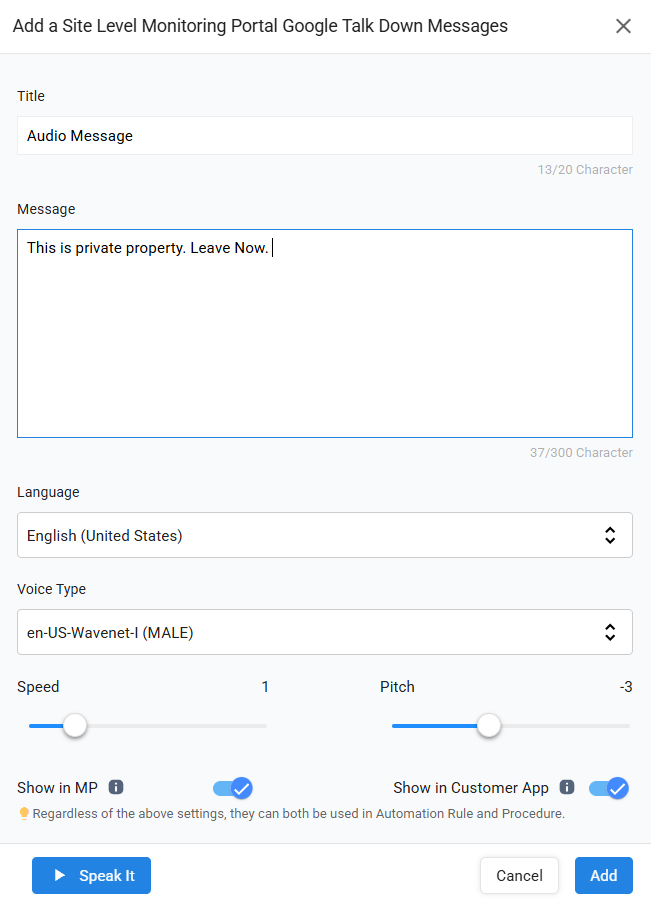Close the Add Talk Down Messages dialog
This screenshot has height=904, width=651.
(x=623, y=26)
